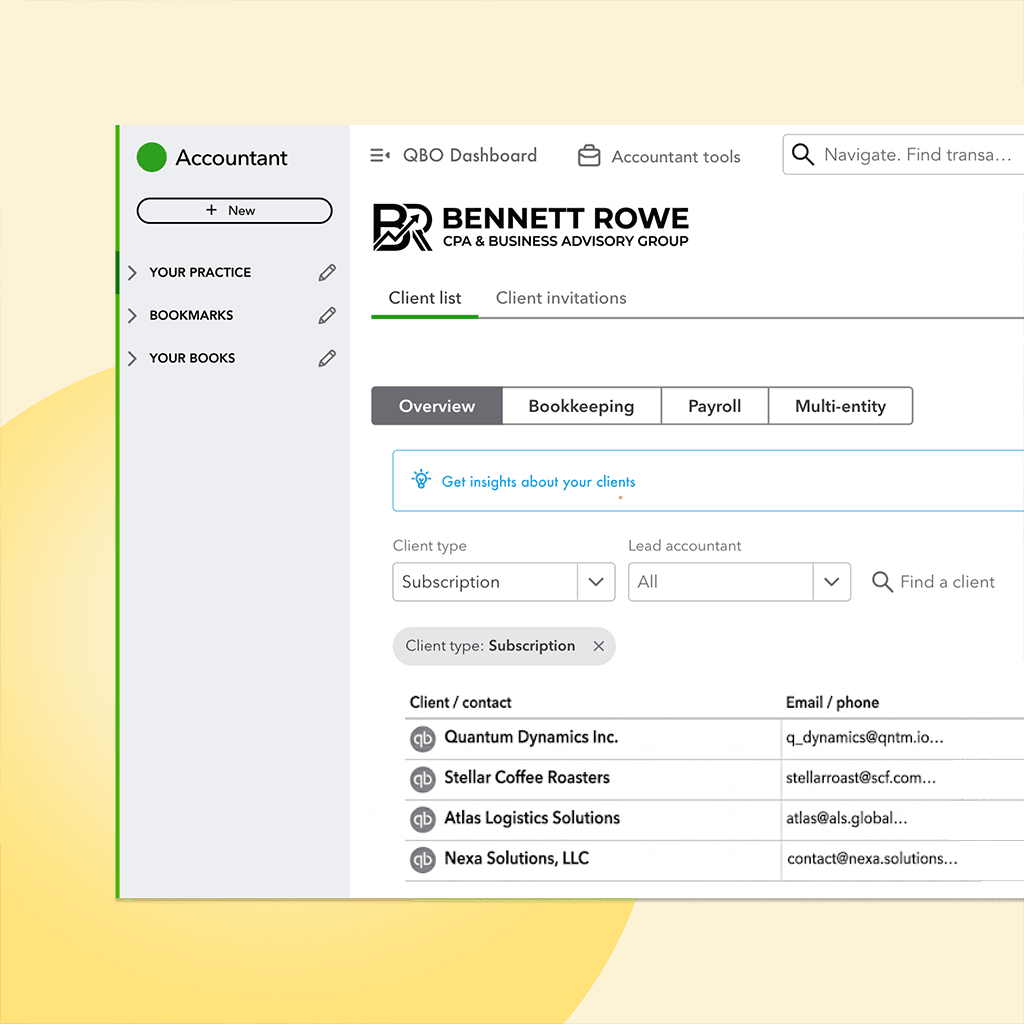This screenshot has width=1024, height=1024.
Task: Click atlas@als.global email cell
Action: [x=846, y=819]
